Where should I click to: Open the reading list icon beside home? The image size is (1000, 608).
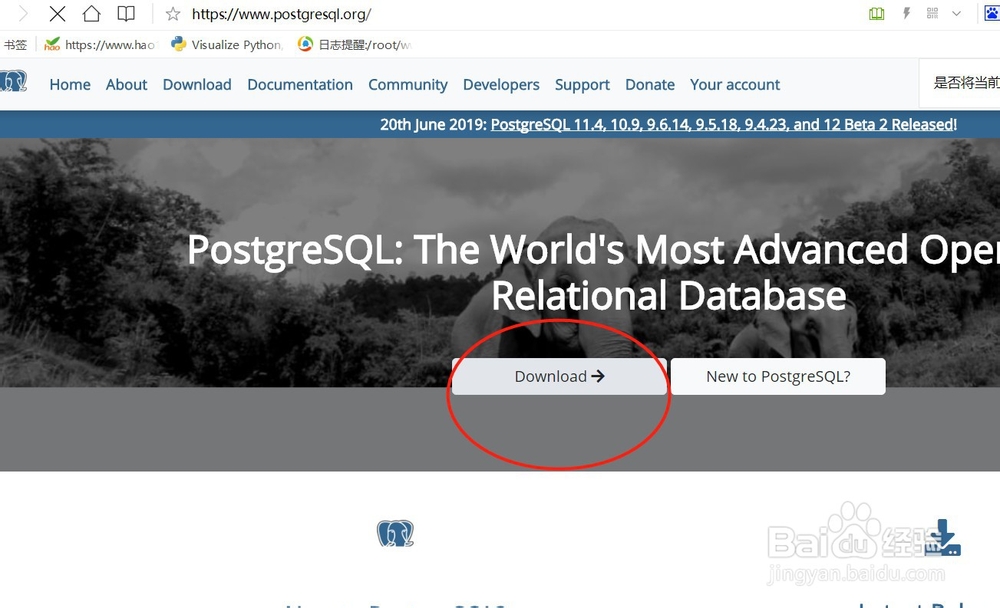(124, 15)
